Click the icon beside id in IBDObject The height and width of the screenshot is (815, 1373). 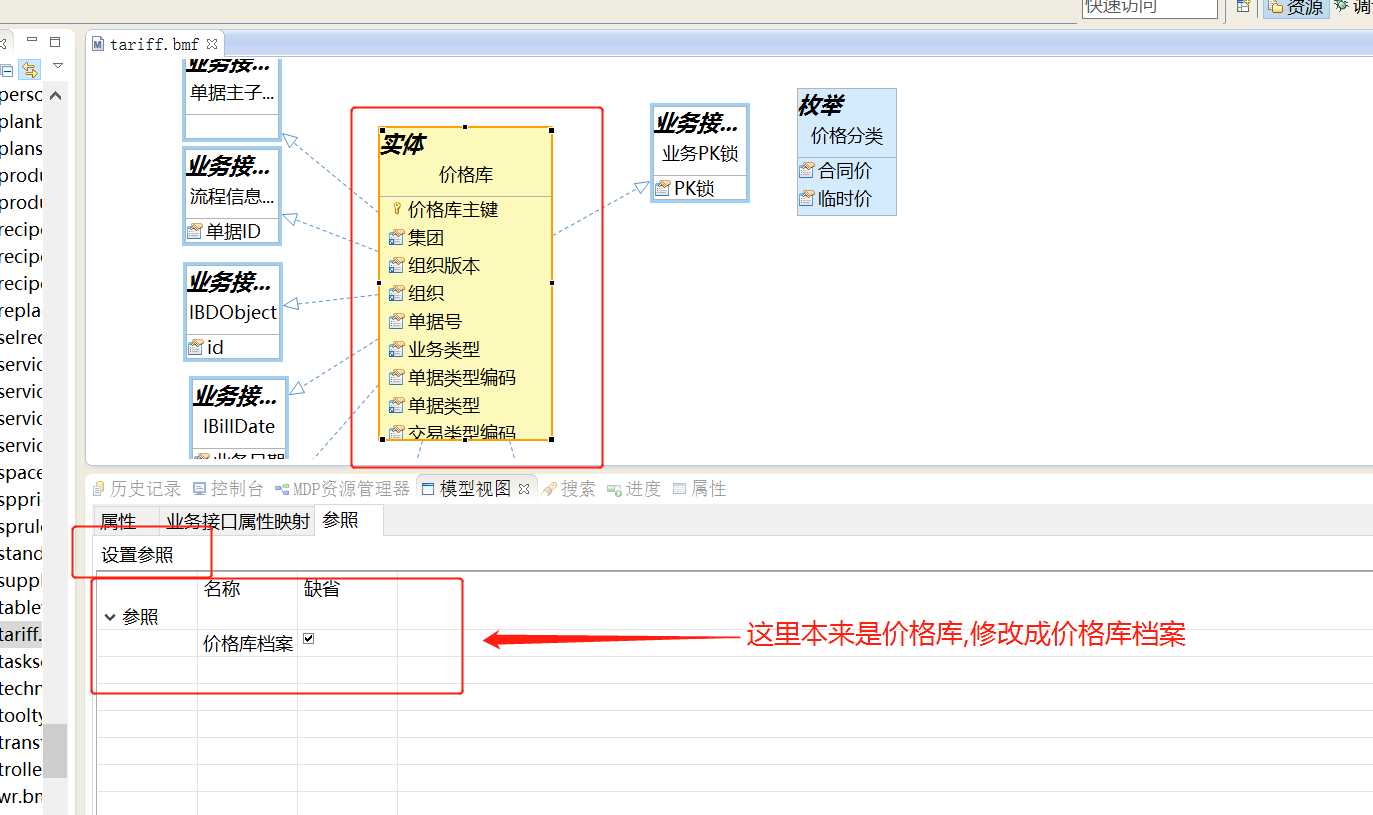(195, 348)
